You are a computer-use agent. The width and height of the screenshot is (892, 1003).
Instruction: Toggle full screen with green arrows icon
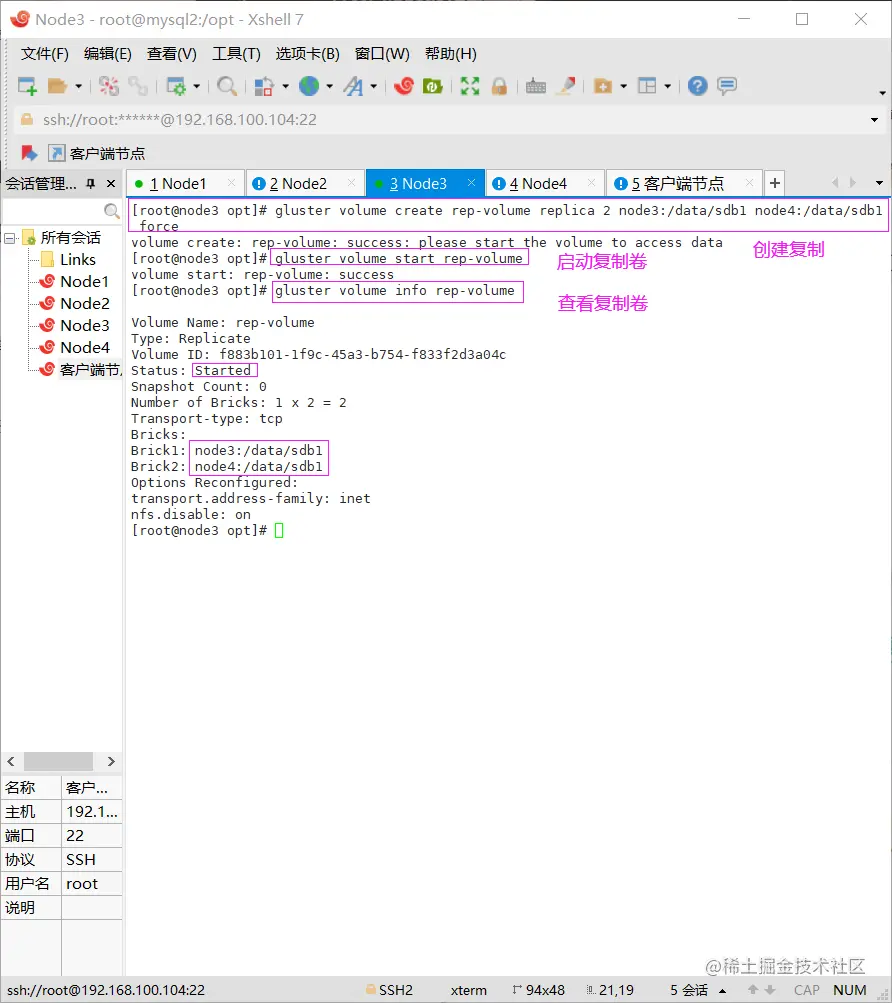(470, 86)
